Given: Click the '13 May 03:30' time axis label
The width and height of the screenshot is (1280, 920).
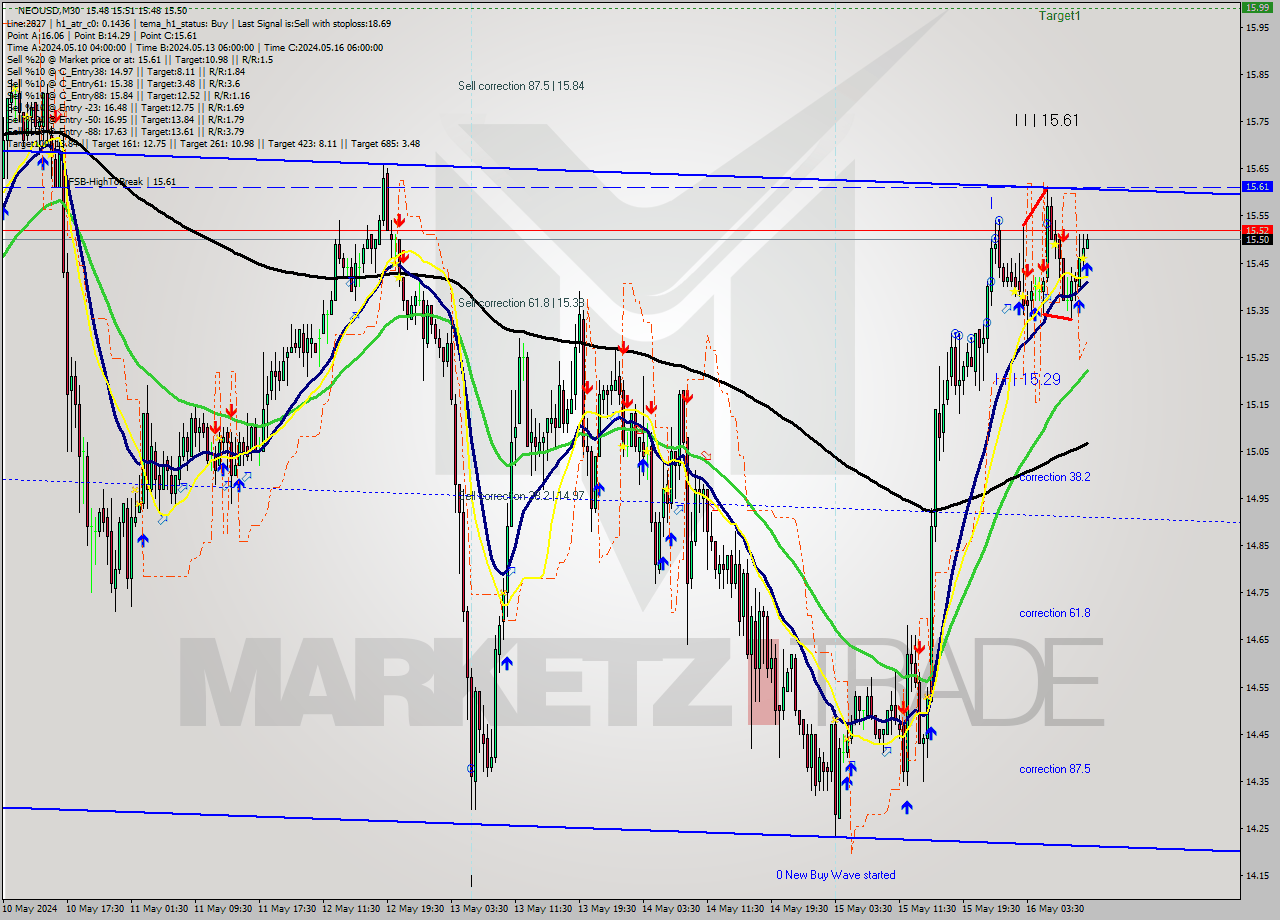Looking at the screenshot, I should coord(480,909).
